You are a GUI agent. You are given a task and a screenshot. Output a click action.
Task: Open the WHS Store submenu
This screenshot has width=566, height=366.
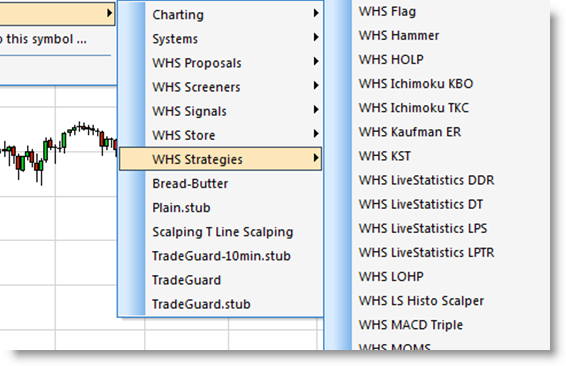pyautogui.click(x=220, y=135)
